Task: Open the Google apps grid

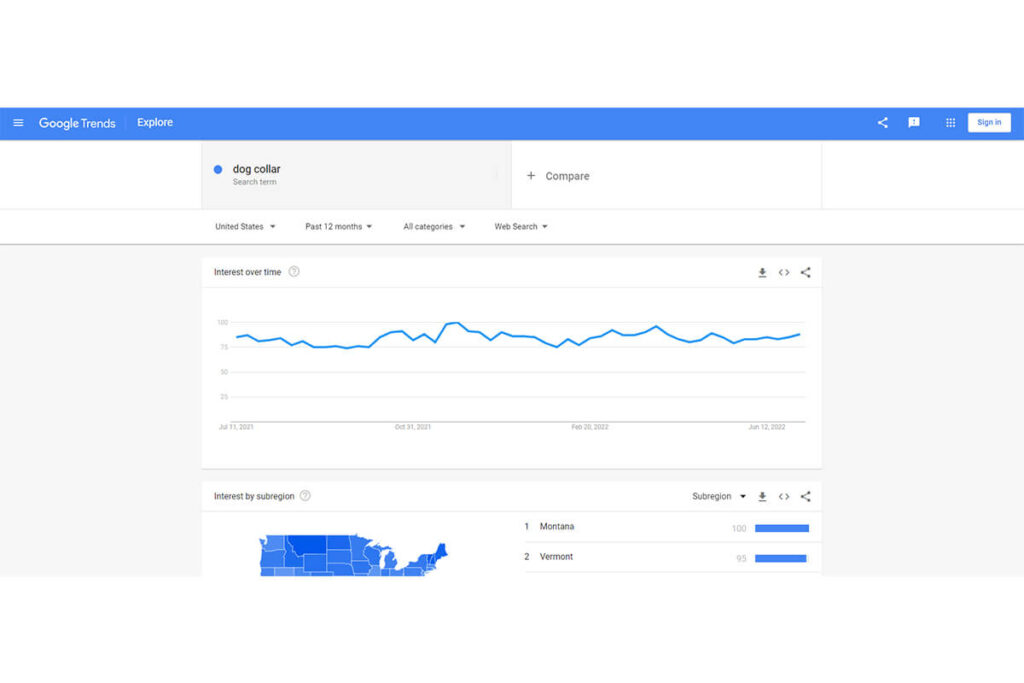Action: 950,122
